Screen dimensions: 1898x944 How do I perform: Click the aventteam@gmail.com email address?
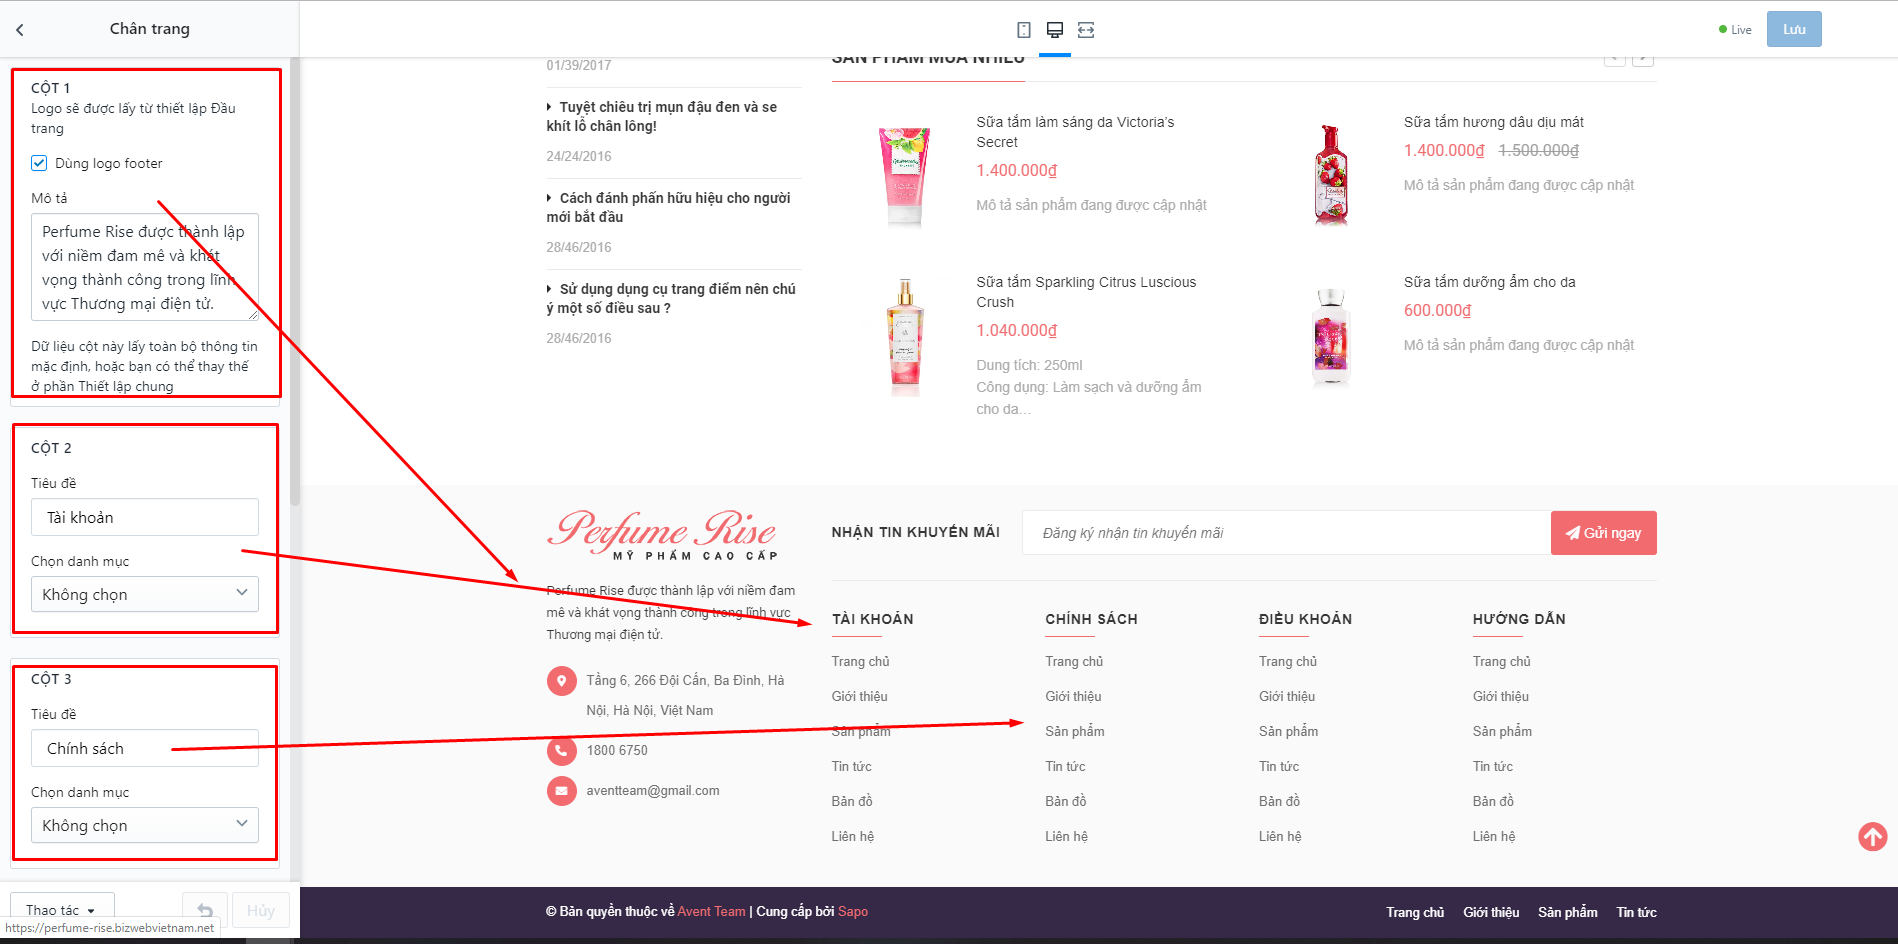tap(653, 790)
